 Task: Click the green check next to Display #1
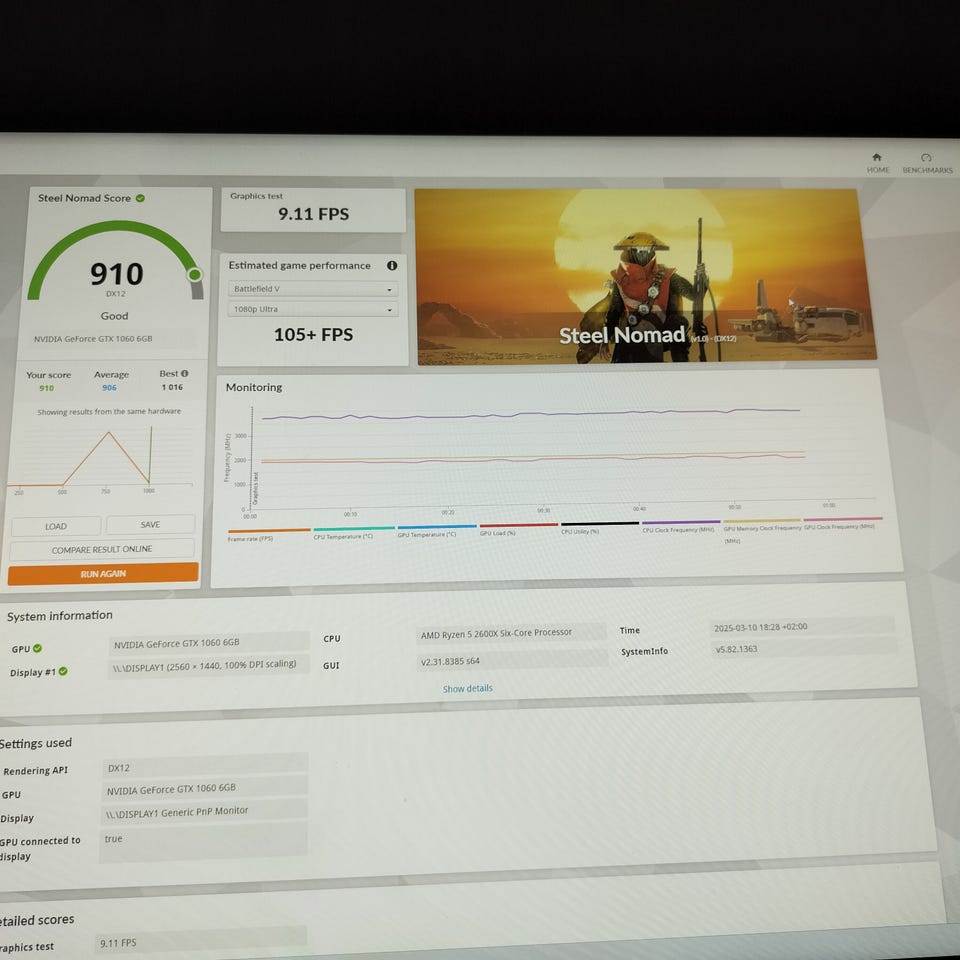point(63,672)
